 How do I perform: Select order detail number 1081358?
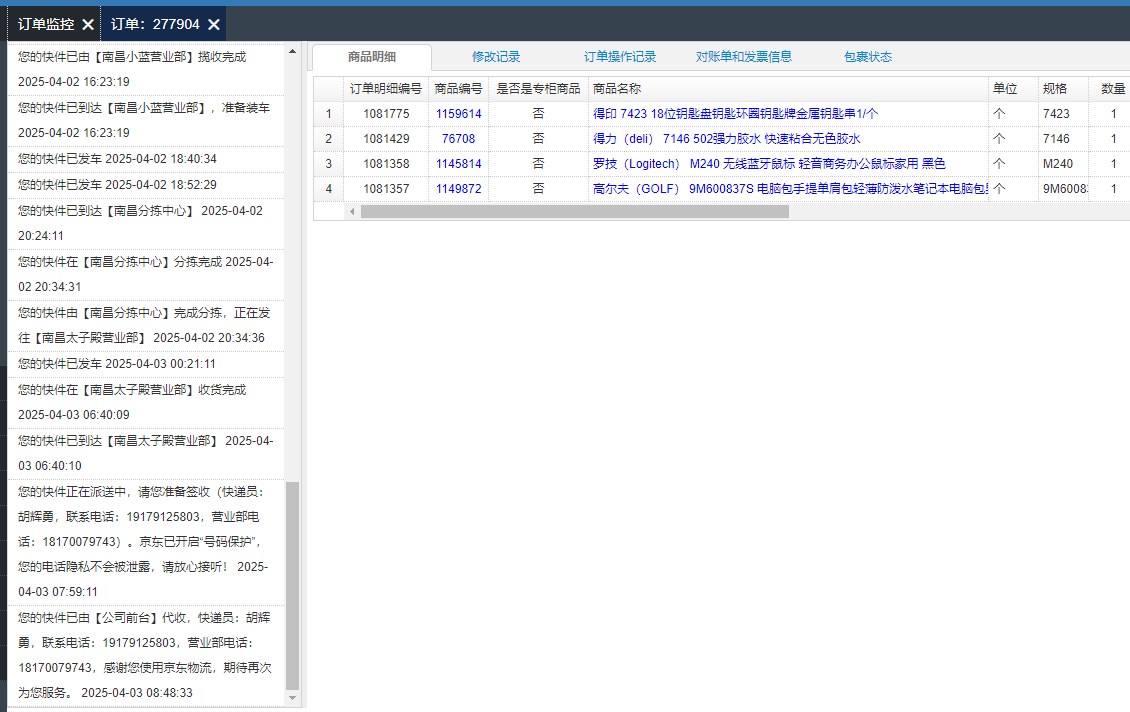386,164
